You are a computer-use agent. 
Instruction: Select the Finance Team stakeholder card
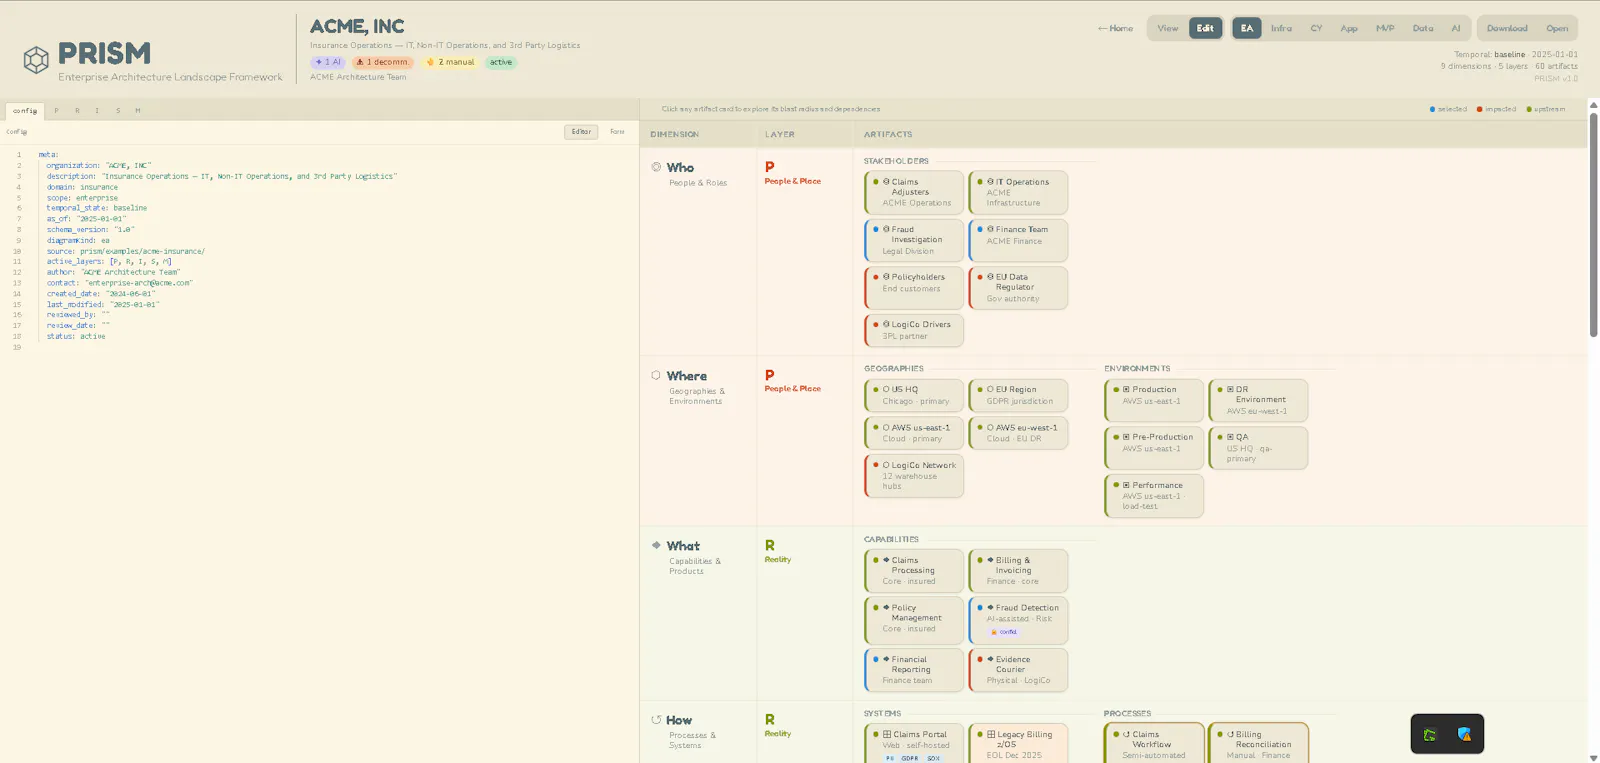[1018, 240]
